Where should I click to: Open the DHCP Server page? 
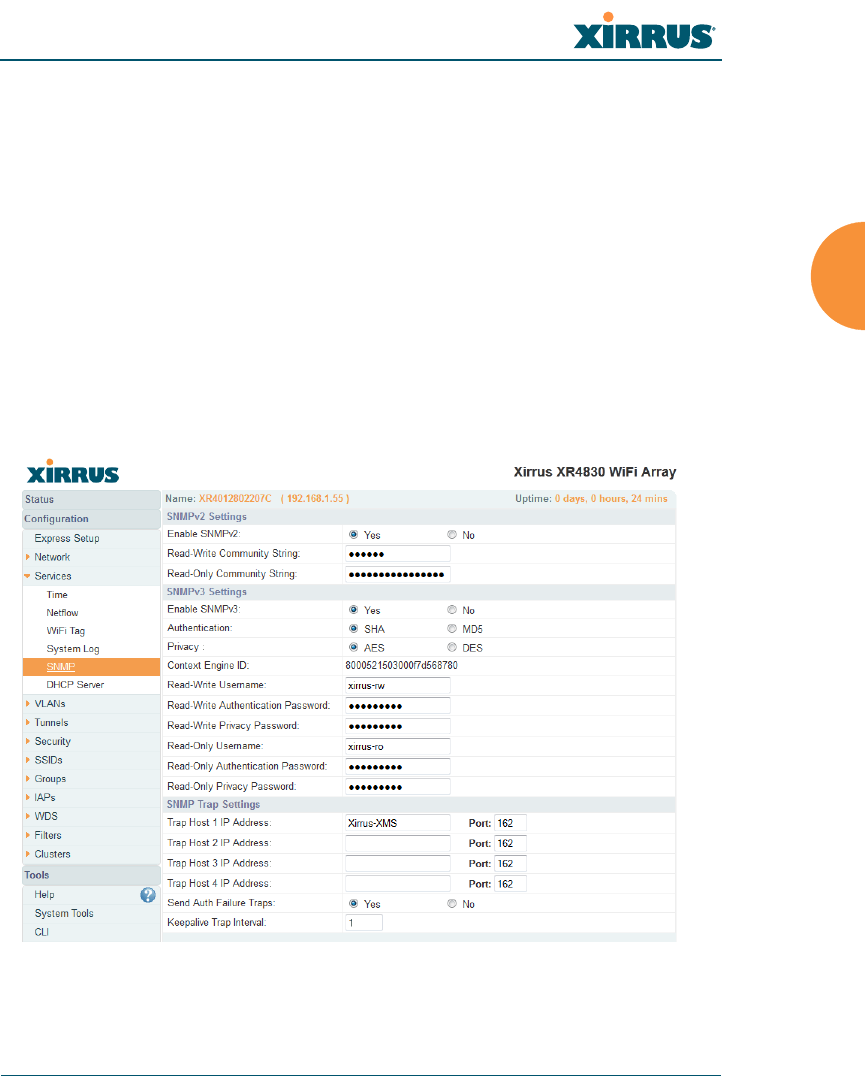[75, 685]
